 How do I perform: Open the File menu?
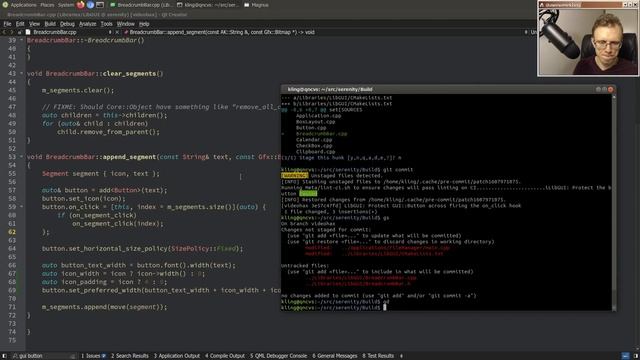point(7,24)
